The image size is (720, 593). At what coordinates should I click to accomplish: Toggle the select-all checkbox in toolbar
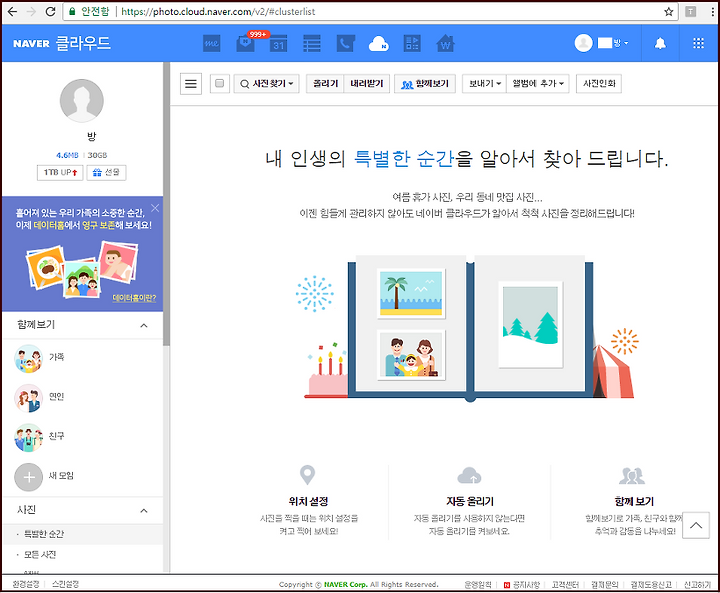(x=219, y=83)
